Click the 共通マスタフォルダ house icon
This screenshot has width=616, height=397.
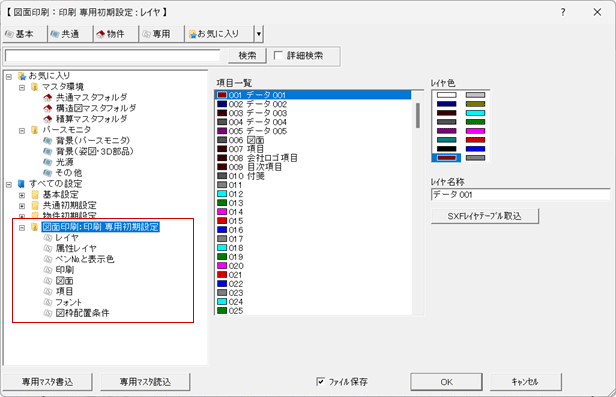click(x=48, y=97)
